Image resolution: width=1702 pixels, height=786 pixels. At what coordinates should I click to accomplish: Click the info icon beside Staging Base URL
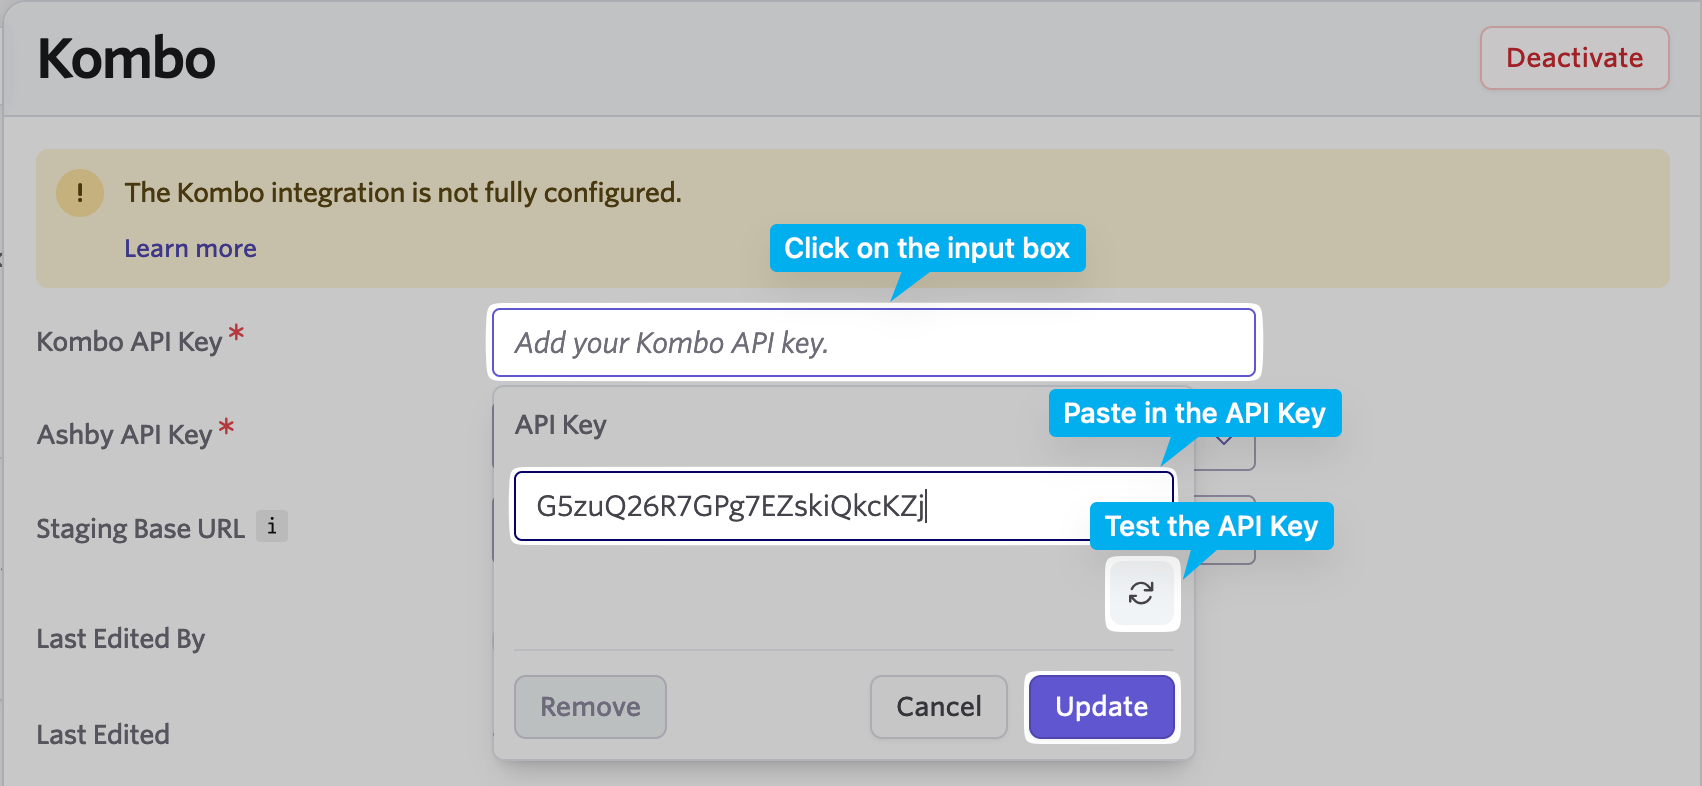272,526
